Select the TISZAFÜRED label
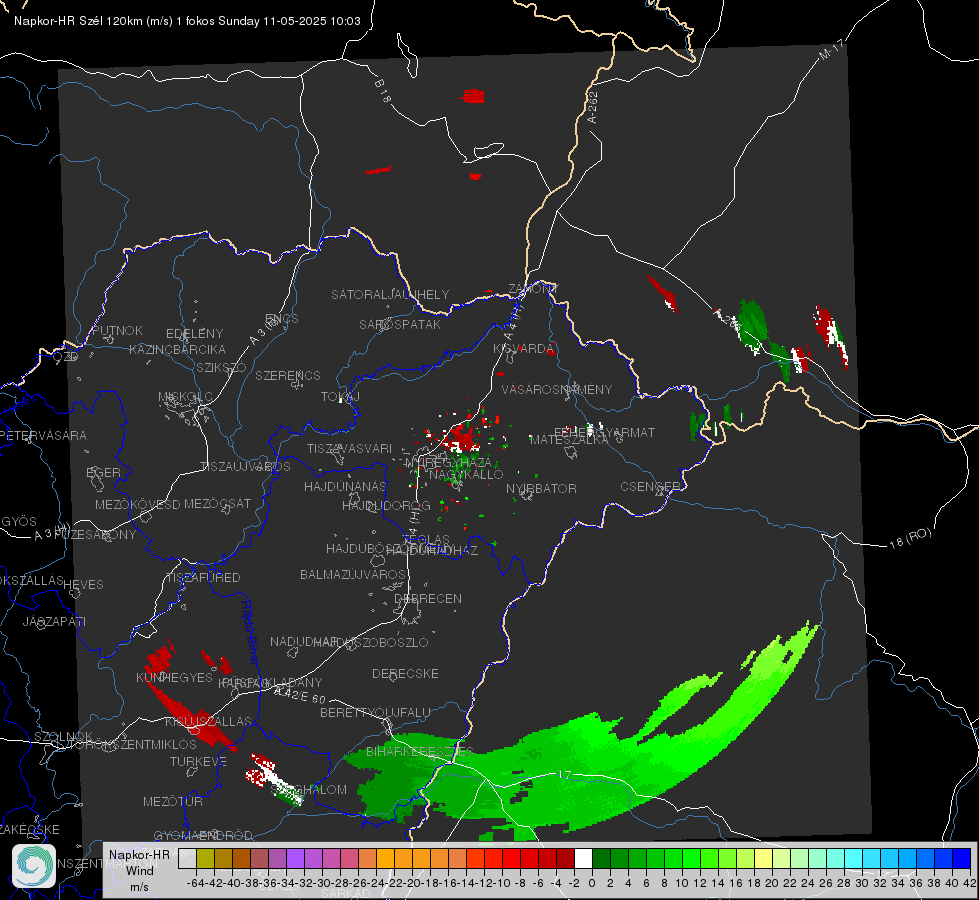This screenshot has width=979, height=900. pyautogui.click(x=204, y=578)
